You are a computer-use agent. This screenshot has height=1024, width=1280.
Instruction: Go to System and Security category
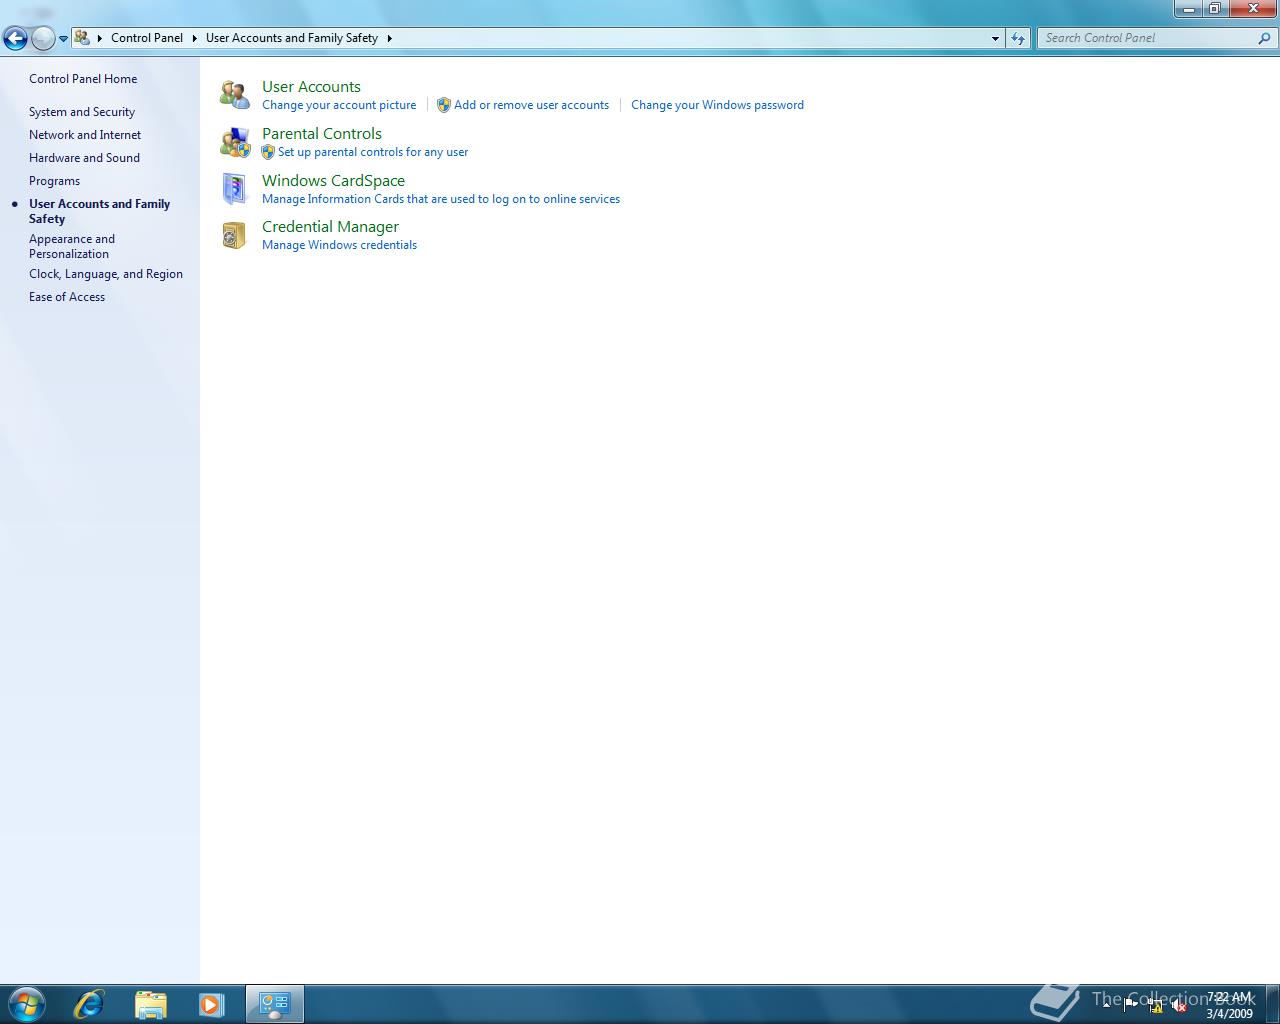click(82, 112)
